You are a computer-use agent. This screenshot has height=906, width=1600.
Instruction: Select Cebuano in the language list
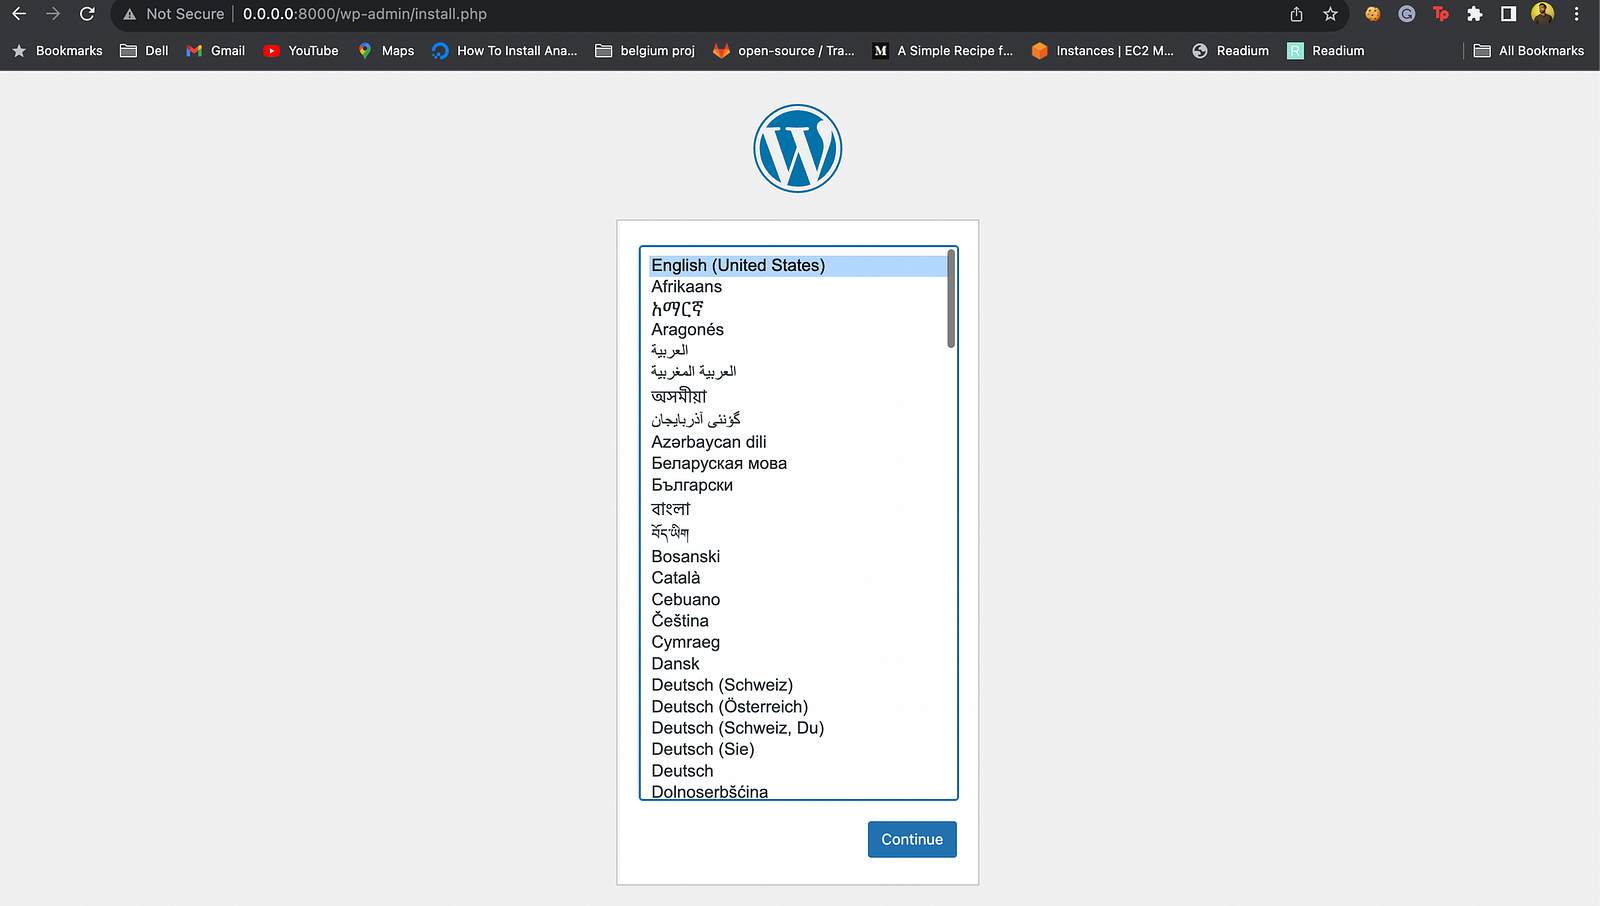(x=797, y=600)
